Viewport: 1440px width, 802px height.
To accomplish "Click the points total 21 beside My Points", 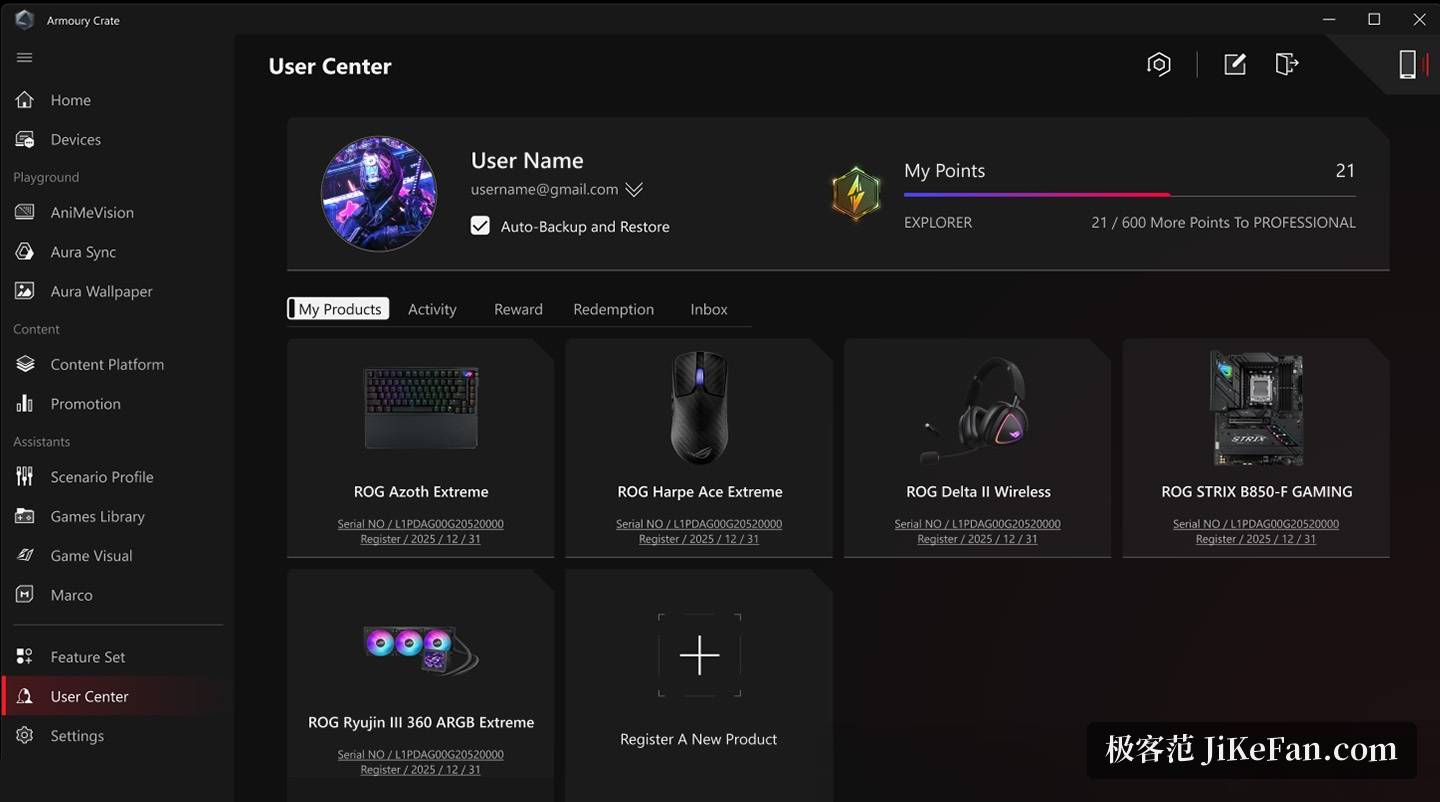I will (1346, 171).
